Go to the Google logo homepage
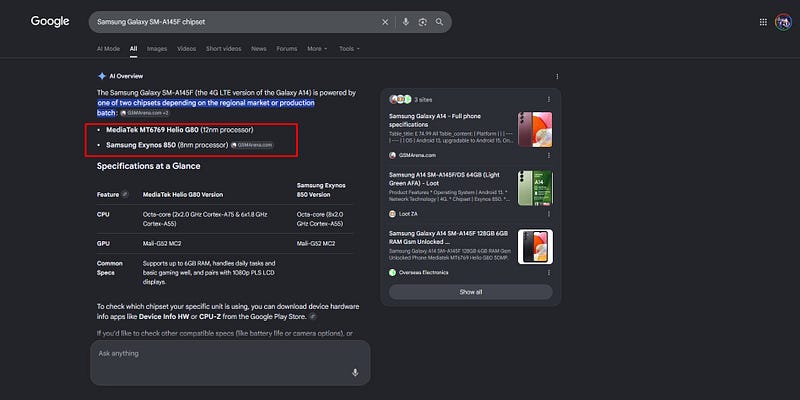Screen dimensions: 800x400 tap(50, 21)
